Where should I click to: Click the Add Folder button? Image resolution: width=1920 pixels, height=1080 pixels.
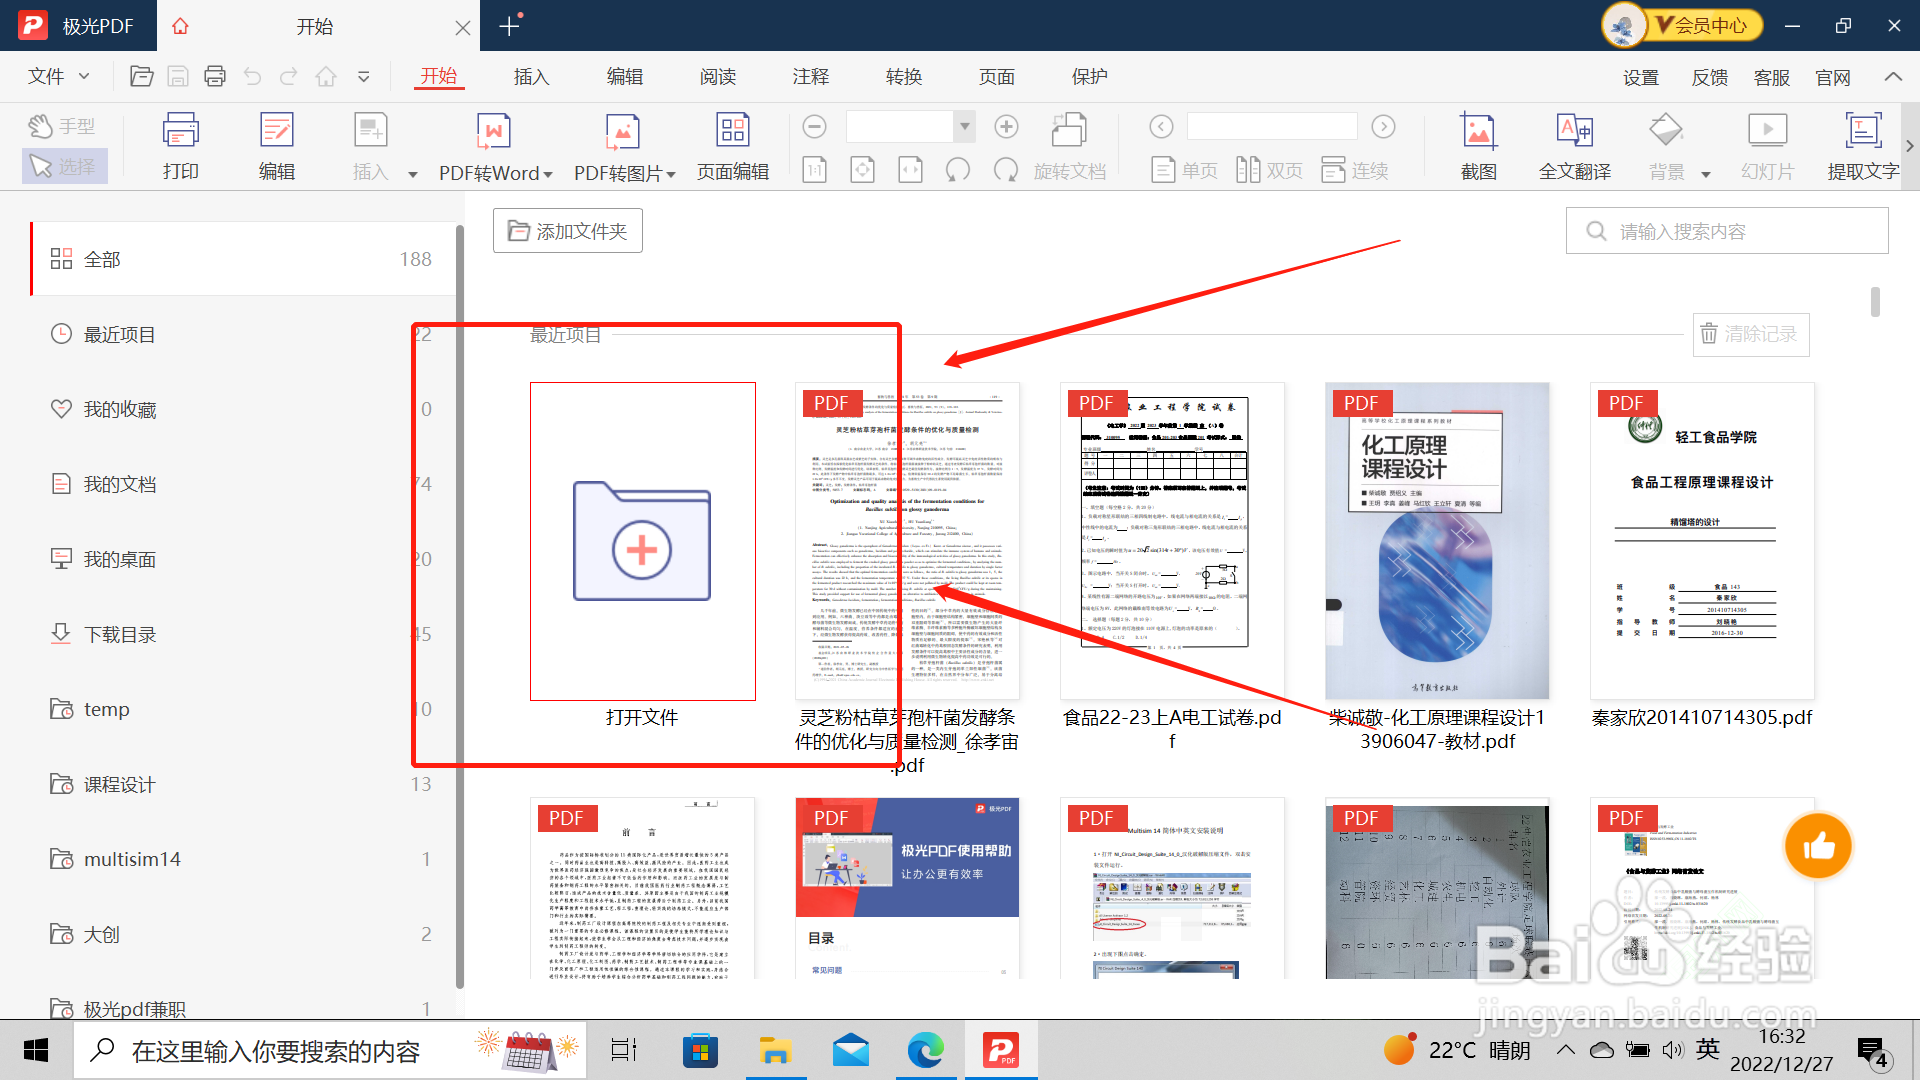pyautogui.click(x=567, y=231)
